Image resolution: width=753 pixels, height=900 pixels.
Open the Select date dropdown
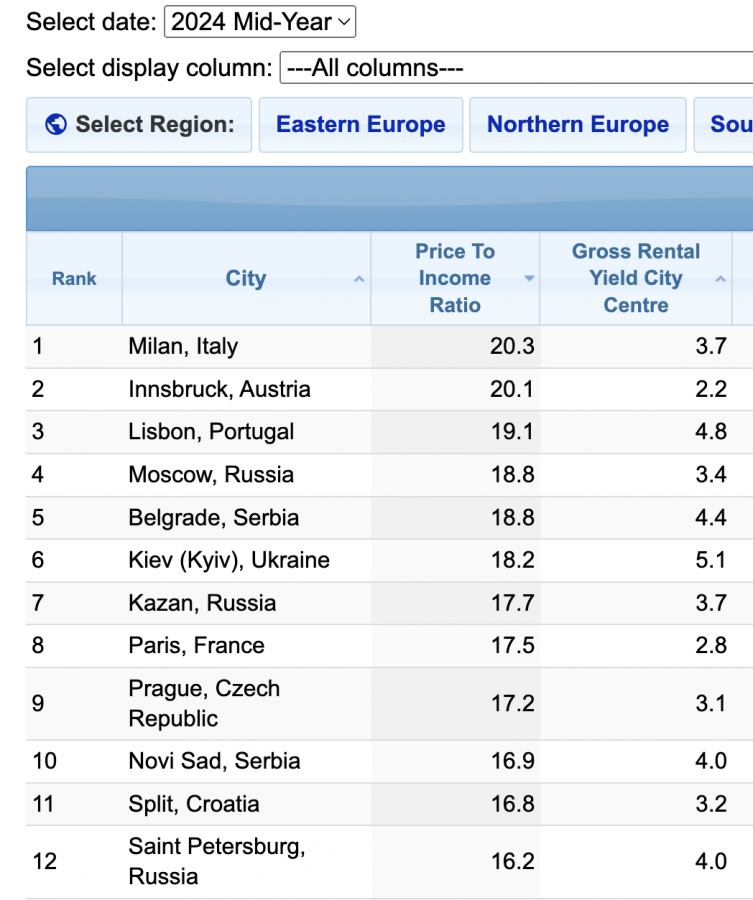click(x=259, y=22)
